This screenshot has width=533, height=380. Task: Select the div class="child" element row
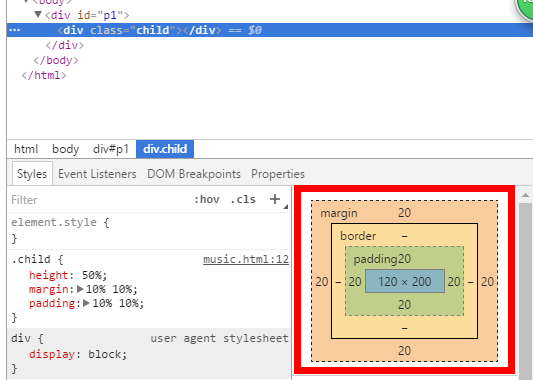(270, 30)
